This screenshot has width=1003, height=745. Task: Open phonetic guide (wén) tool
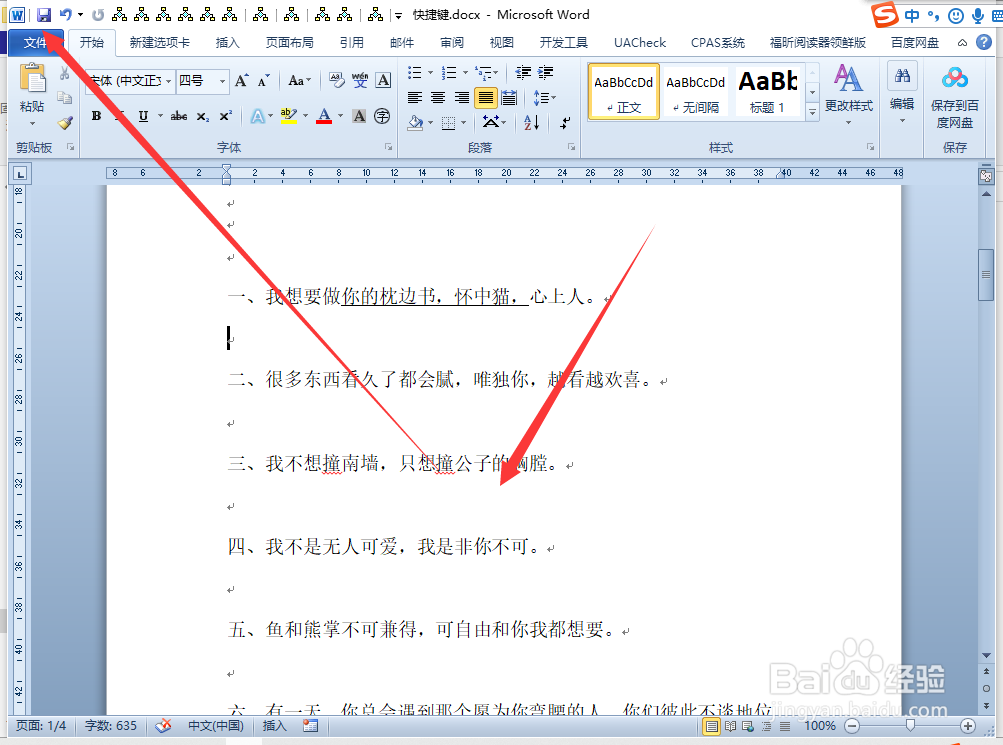tap(360, 80)
